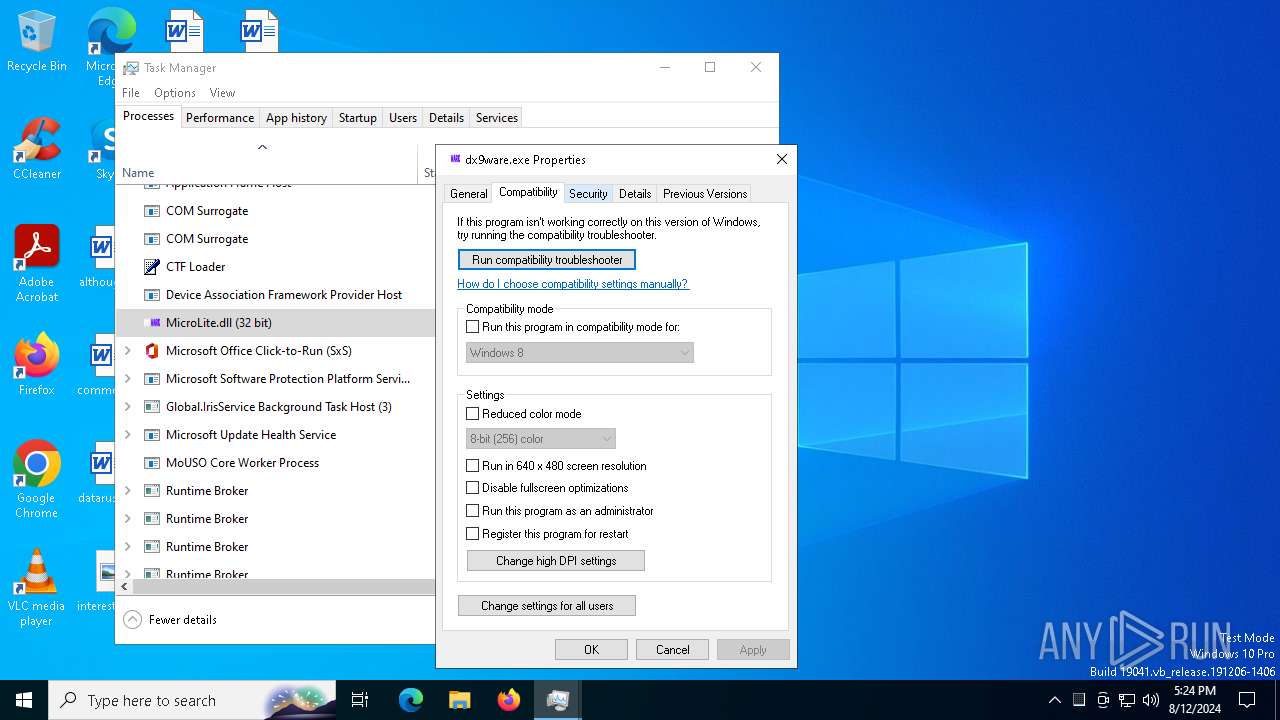Expand Microsoft Software Protection Platform Service row

click(127, 379)
